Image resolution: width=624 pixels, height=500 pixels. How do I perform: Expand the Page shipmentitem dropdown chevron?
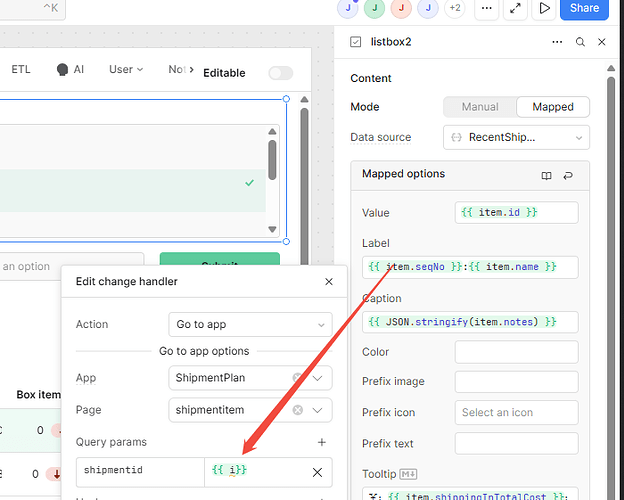(x=317, y=410)
